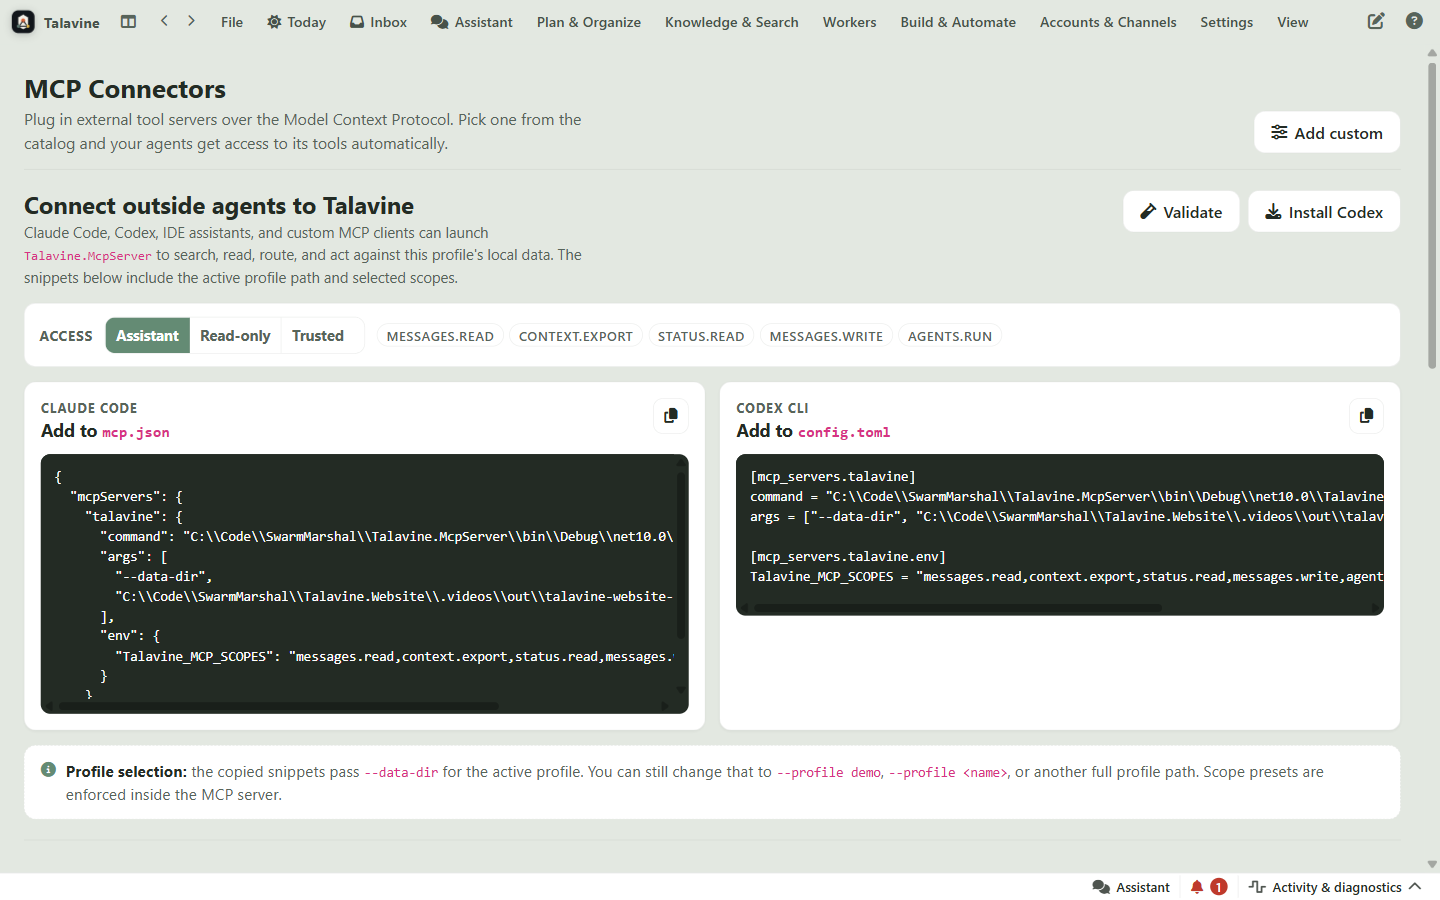Click the info icon beside Profile selection
Viewport: 1440px width, 900px height.
point(48,770)
